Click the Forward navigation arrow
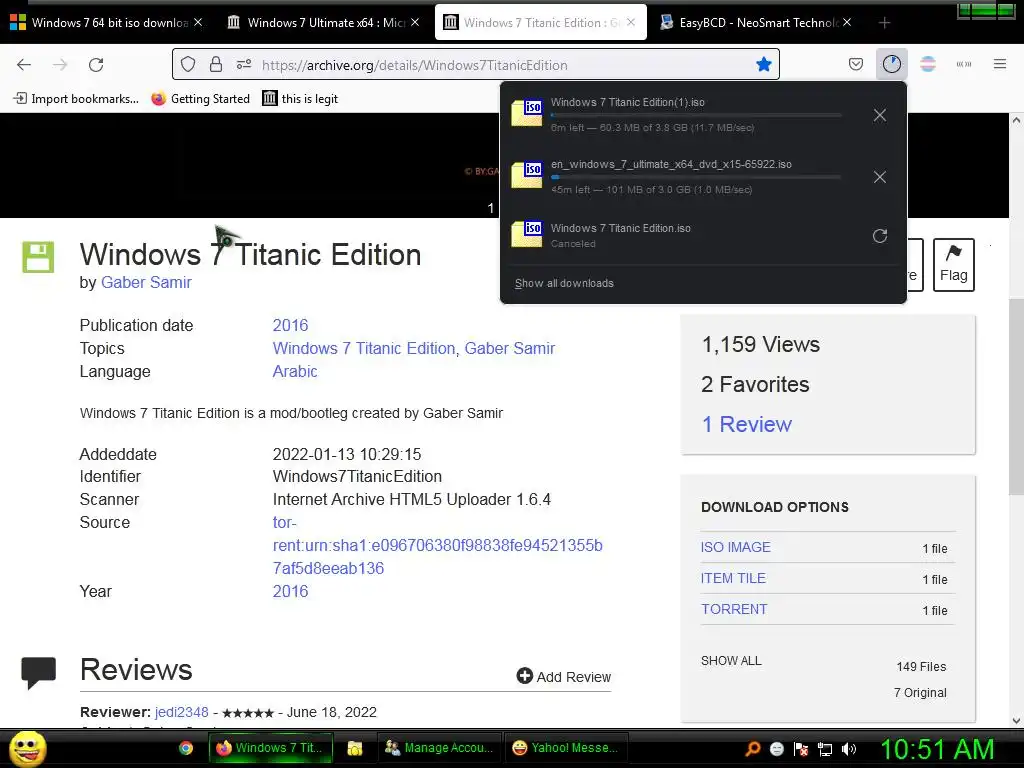The width and height of the screenshot is (1024, 768). coord(60,65)
